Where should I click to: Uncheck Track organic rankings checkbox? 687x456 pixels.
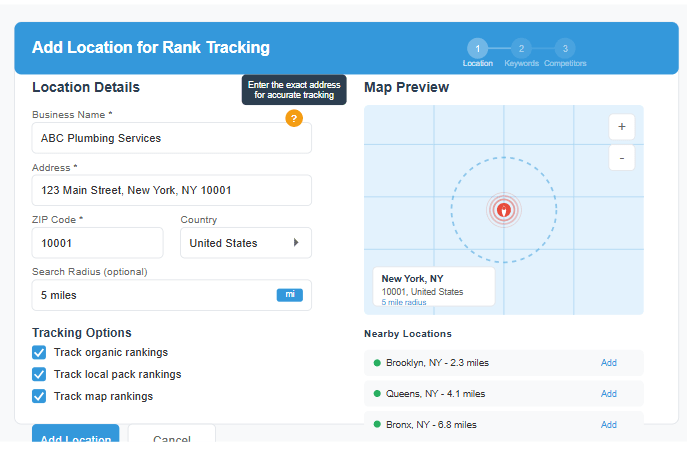pyautogui.click(x=39, y=352)
